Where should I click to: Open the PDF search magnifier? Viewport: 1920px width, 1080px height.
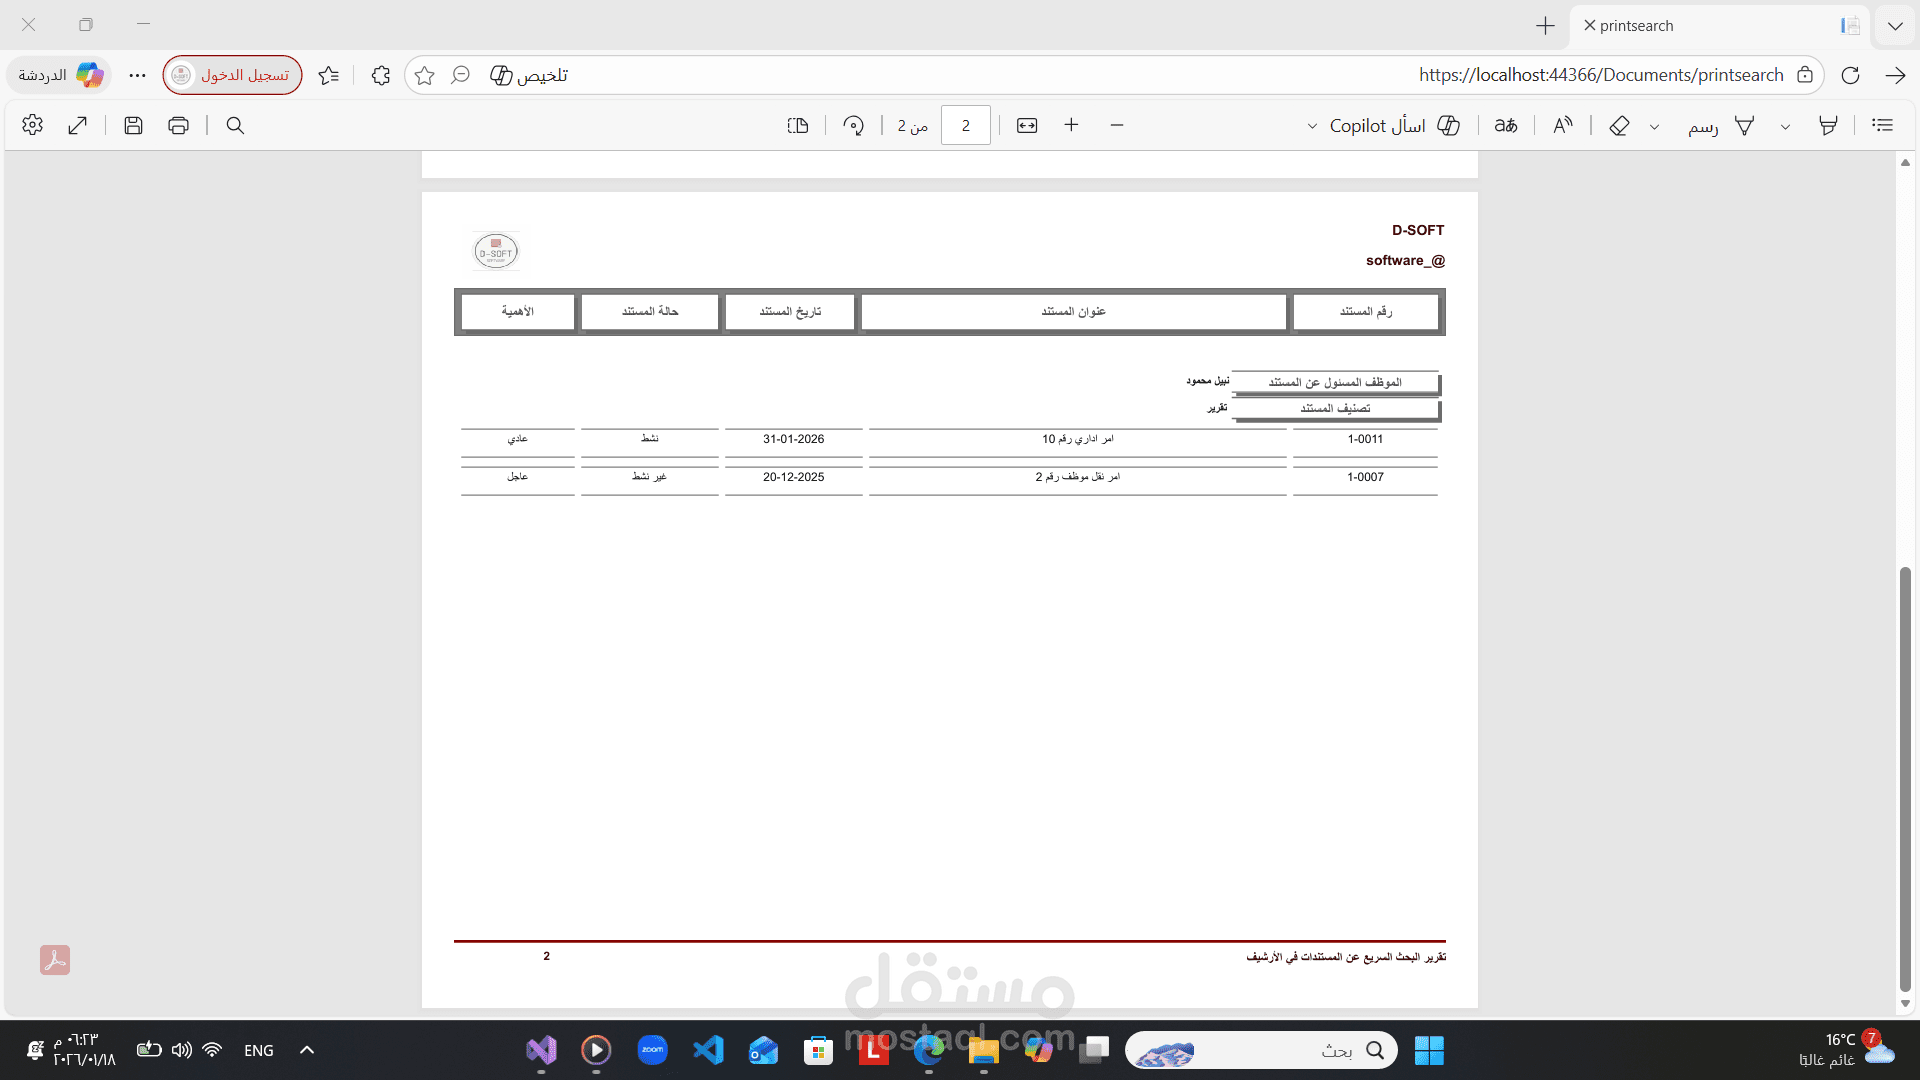click(235, 125)
